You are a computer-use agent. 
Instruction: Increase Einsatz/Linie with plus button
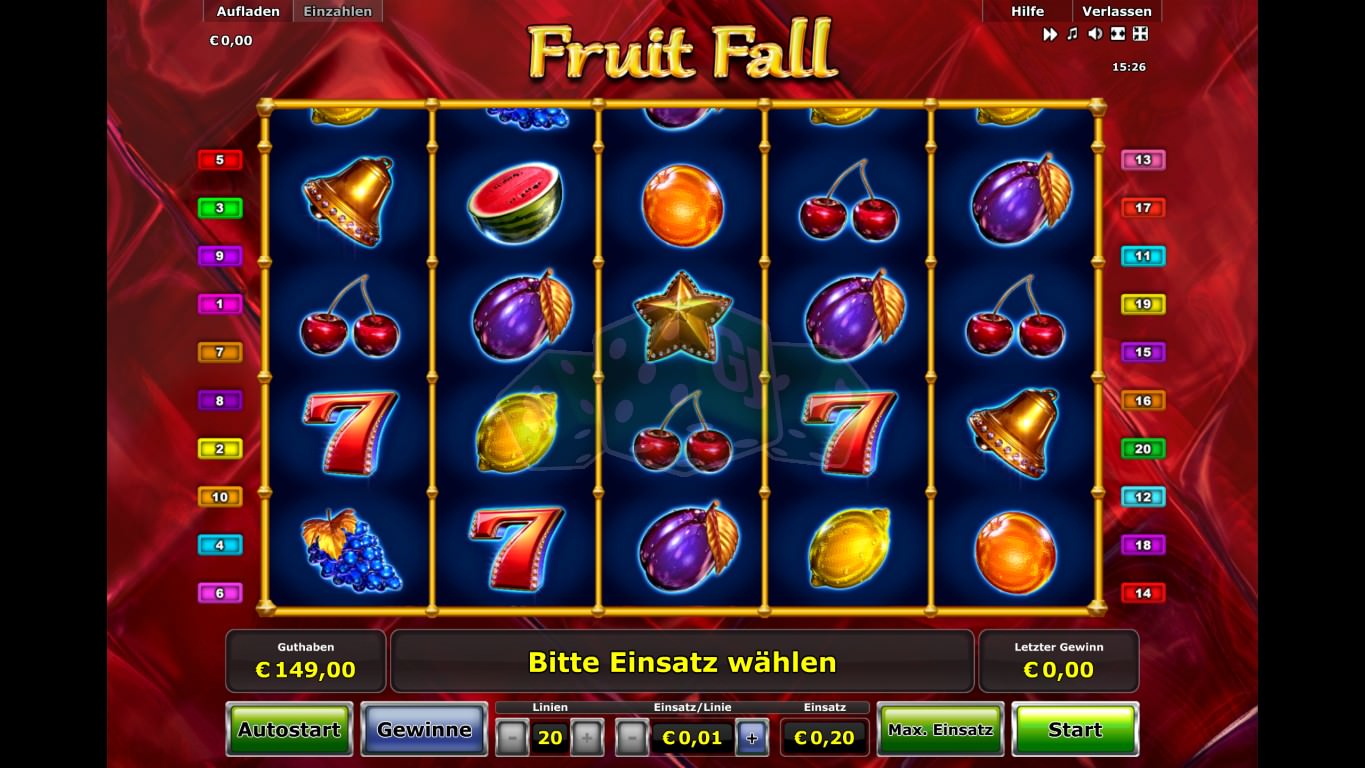(752, 739)
